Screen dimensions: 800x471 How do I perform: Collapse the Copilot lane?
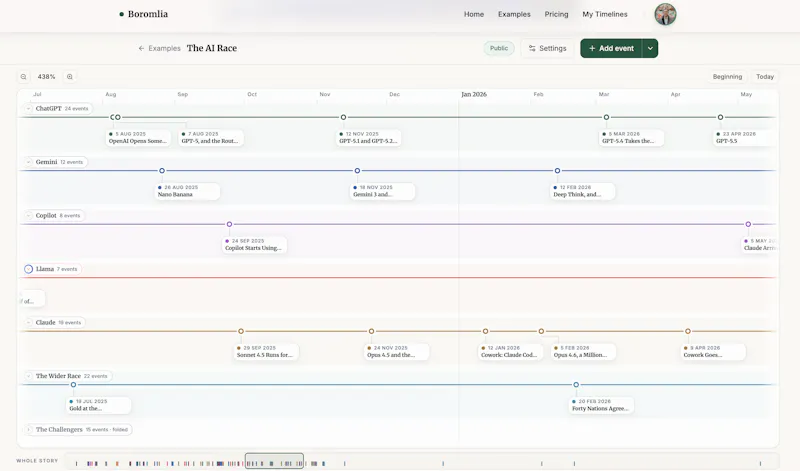coord(28,215)
